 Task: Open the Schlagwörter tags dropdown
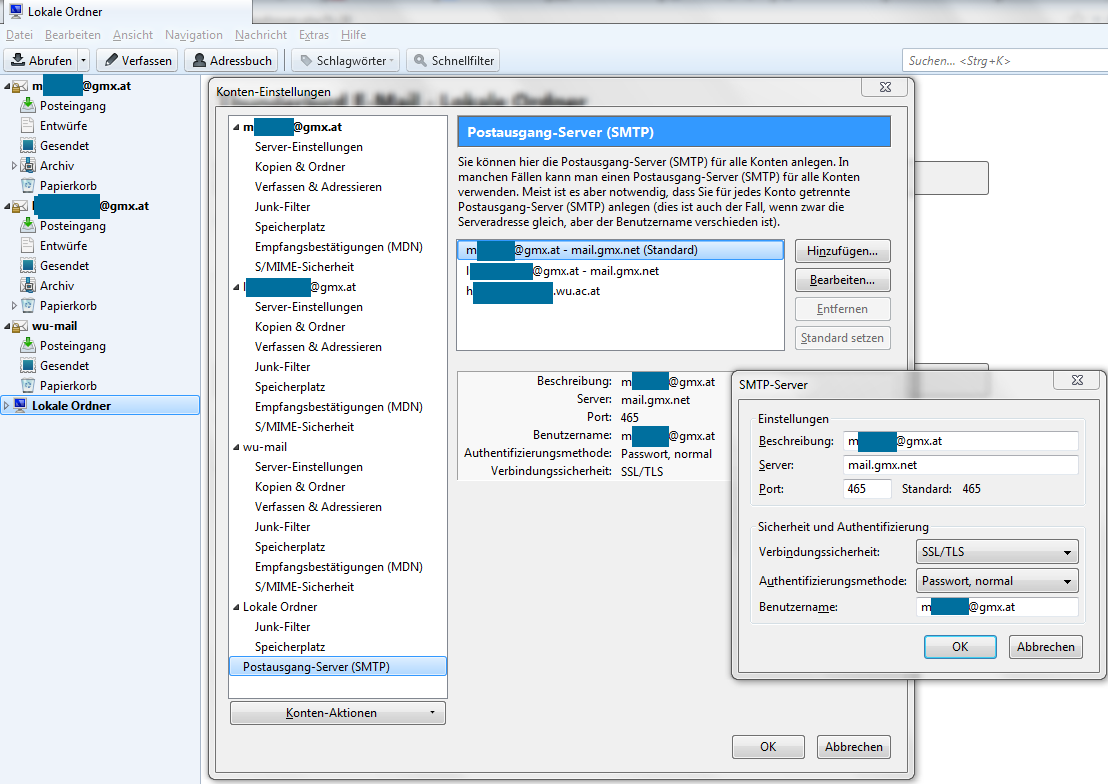[x=345, y=61]
